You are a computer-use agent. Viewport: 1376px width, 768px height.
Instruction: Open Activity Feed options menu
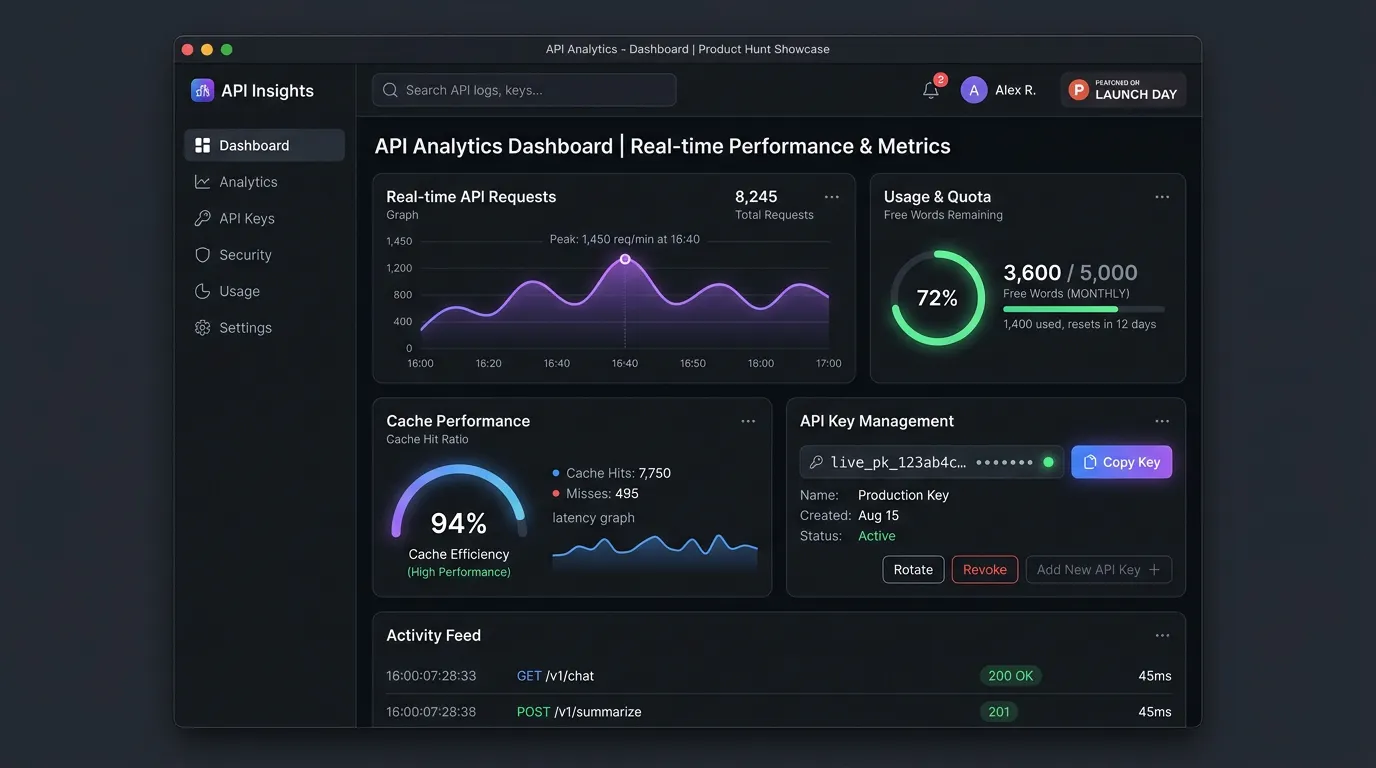pos(1162,635)
